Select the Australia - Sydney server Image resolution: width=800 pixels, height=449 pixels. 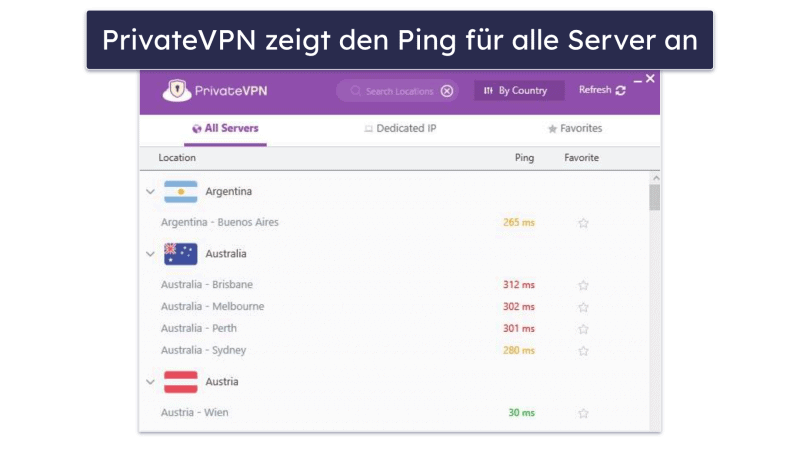tap(203, 351)
